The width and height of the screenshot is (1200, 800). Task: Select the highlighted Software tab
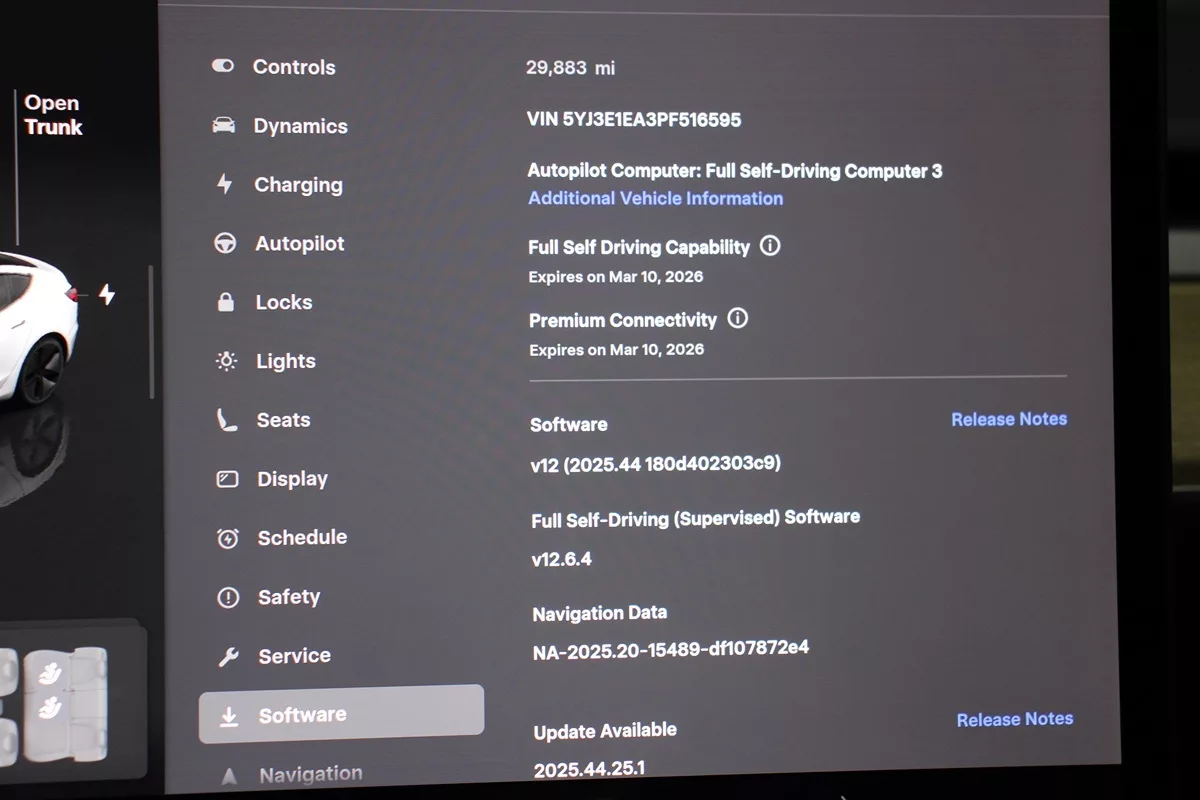[341, 714]
